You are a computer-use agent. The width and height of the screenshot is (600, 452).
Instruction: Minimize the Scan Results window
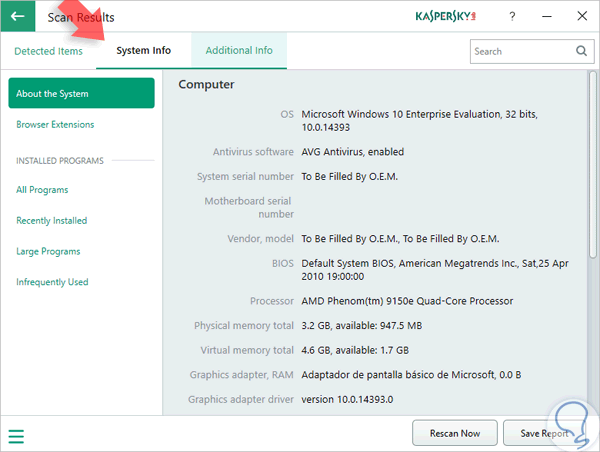(x=547, y=16)
